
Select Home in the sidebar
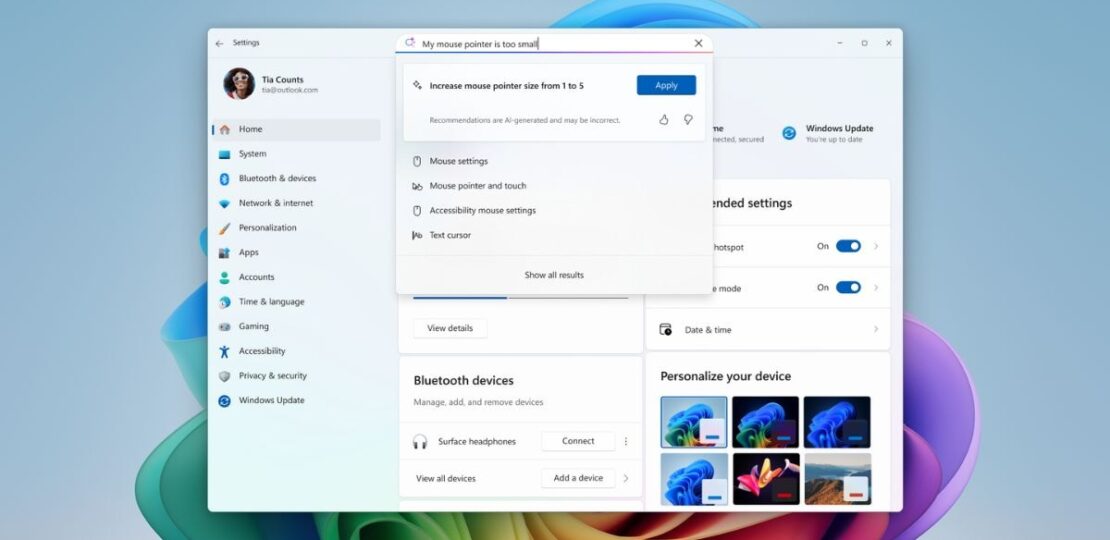point(297,130)
